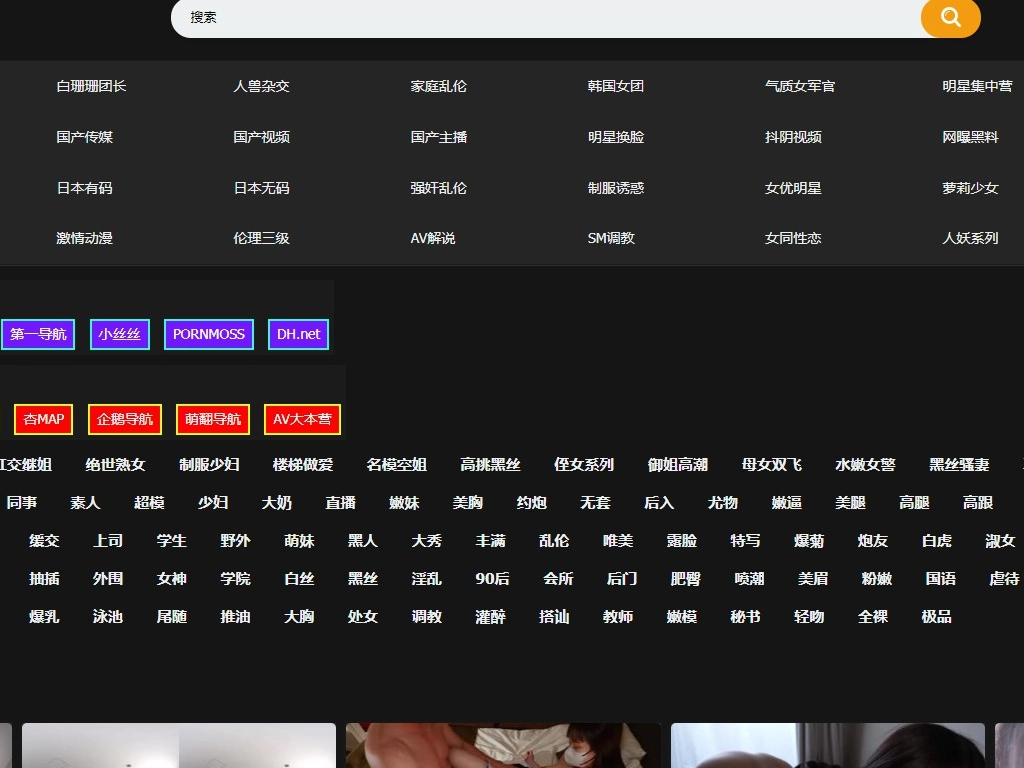Screen dimensions: 1024x768
Task: Select the 直播 tag
Action: pyautogui.click(x=341, y=503)
